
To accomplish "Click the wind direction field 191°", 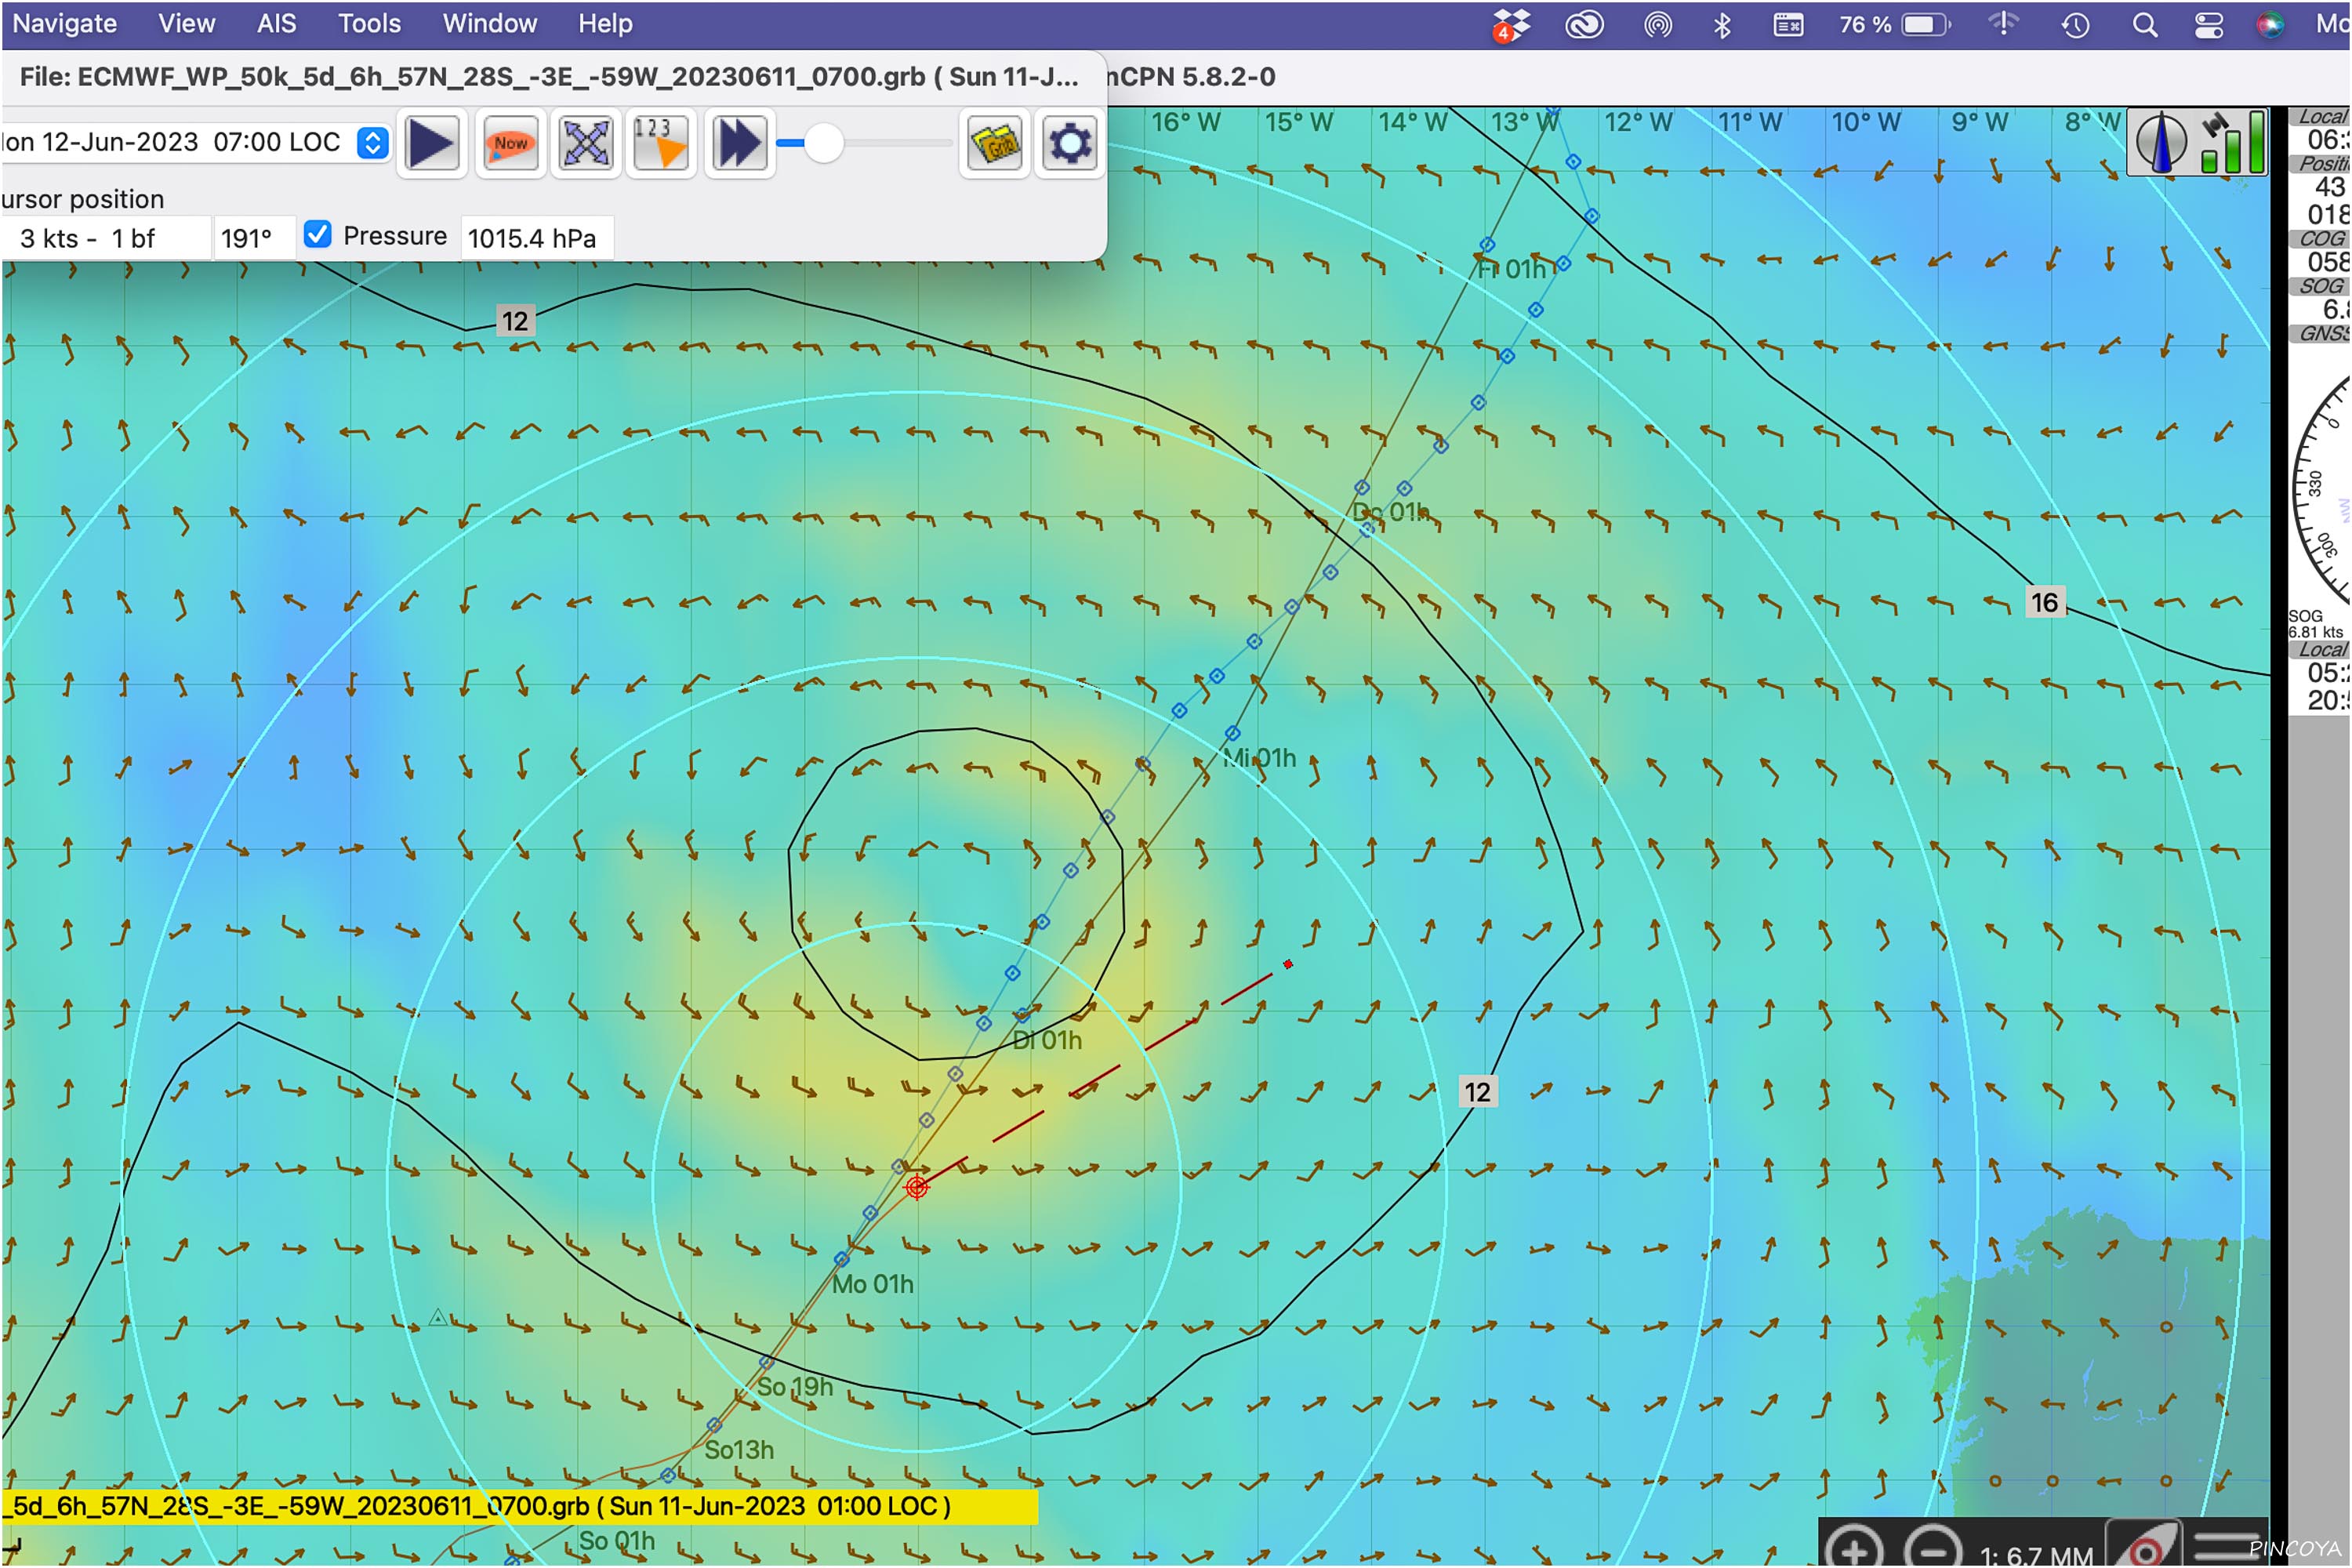I will point(254,238).
